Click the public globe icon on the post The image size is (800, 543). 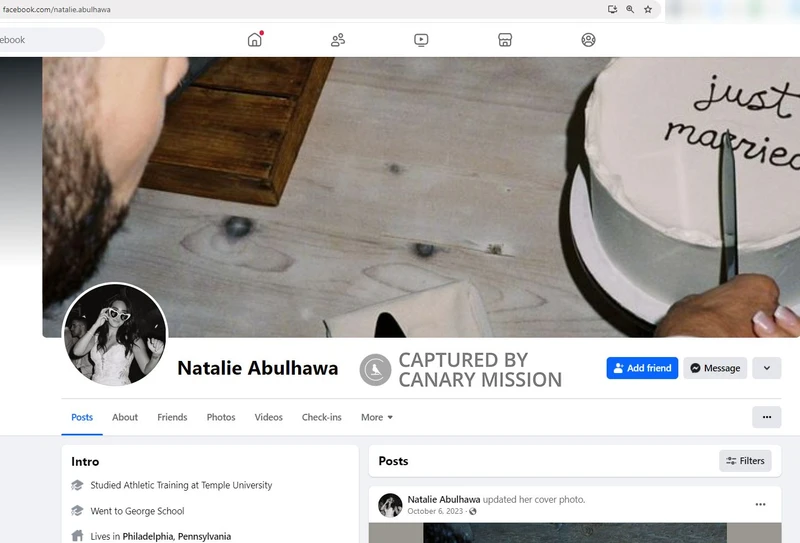click(x=473, y=511)
